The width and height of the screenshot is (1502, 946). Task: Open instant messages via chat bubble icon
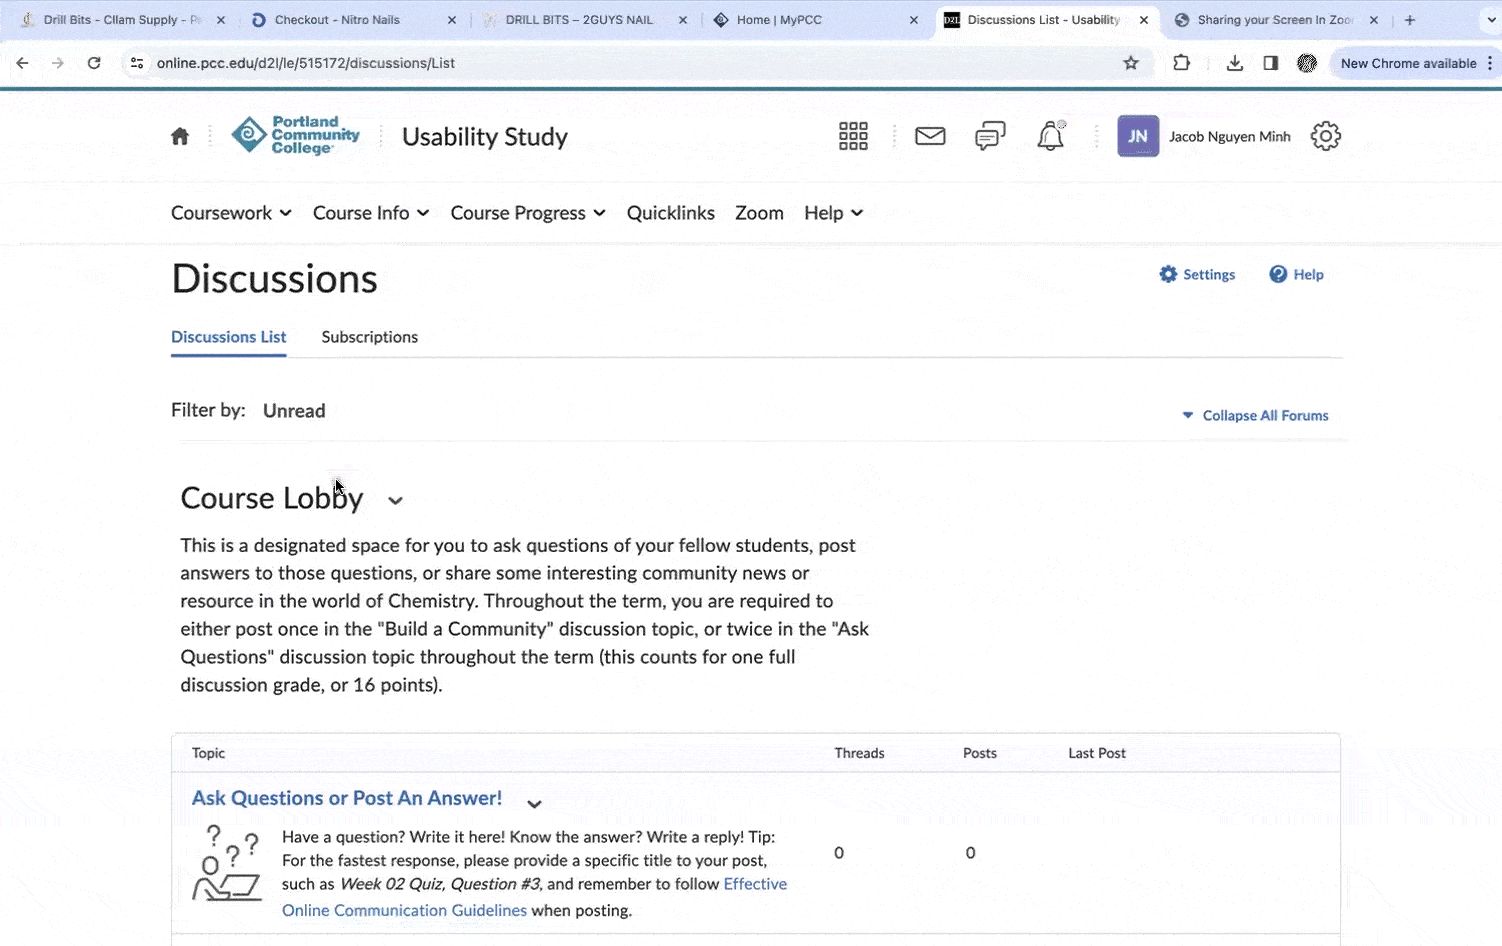click(989, 136)
